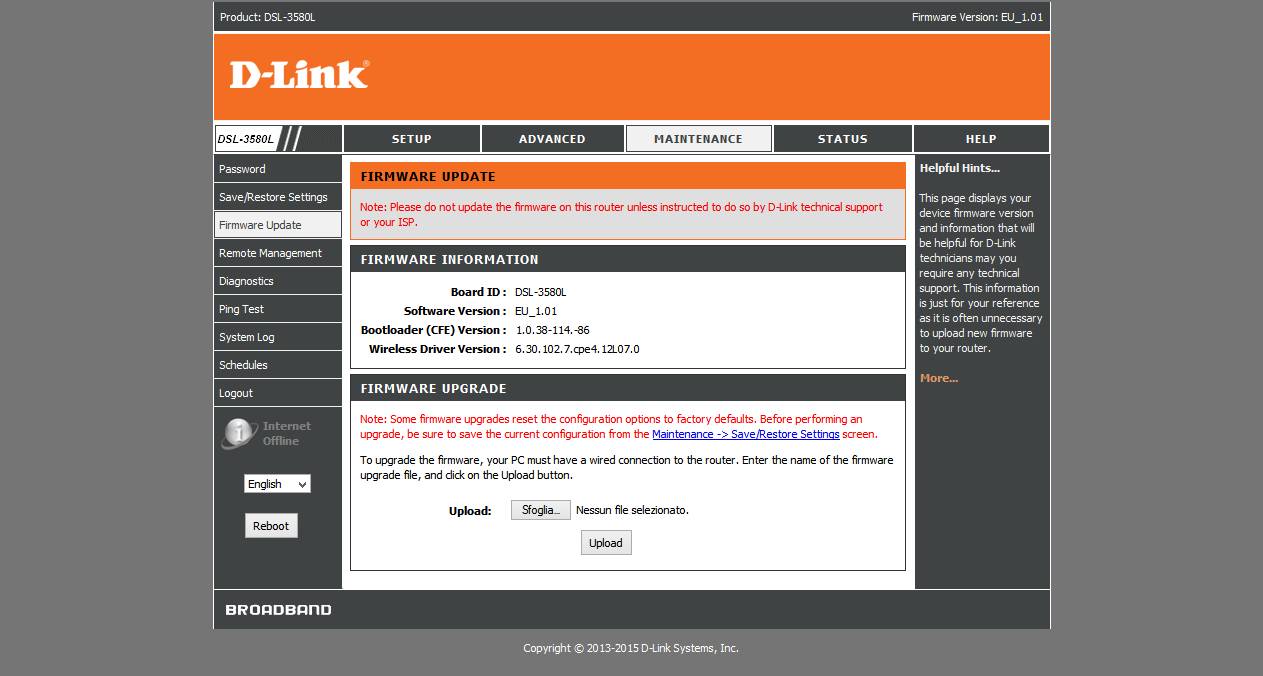Click the D-Link logo
1263x676 pixels.
coord(299,75)
